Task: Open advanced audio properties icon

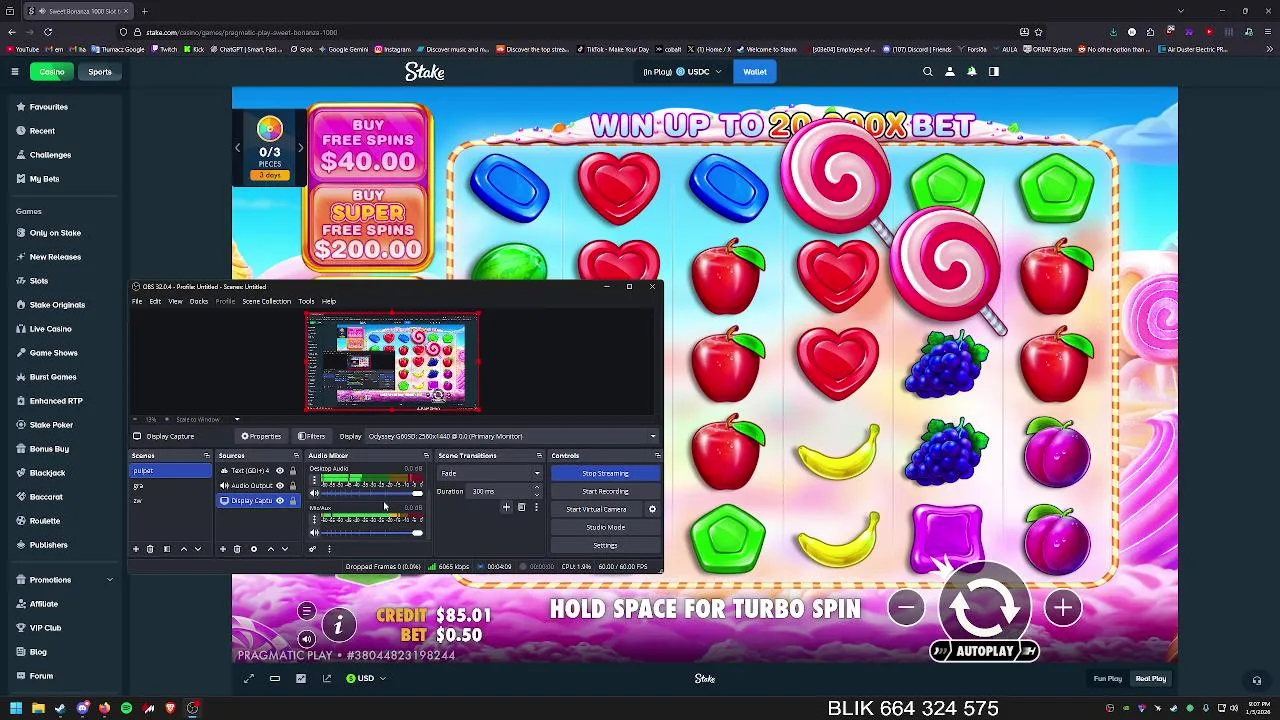Action: (312, 549)
